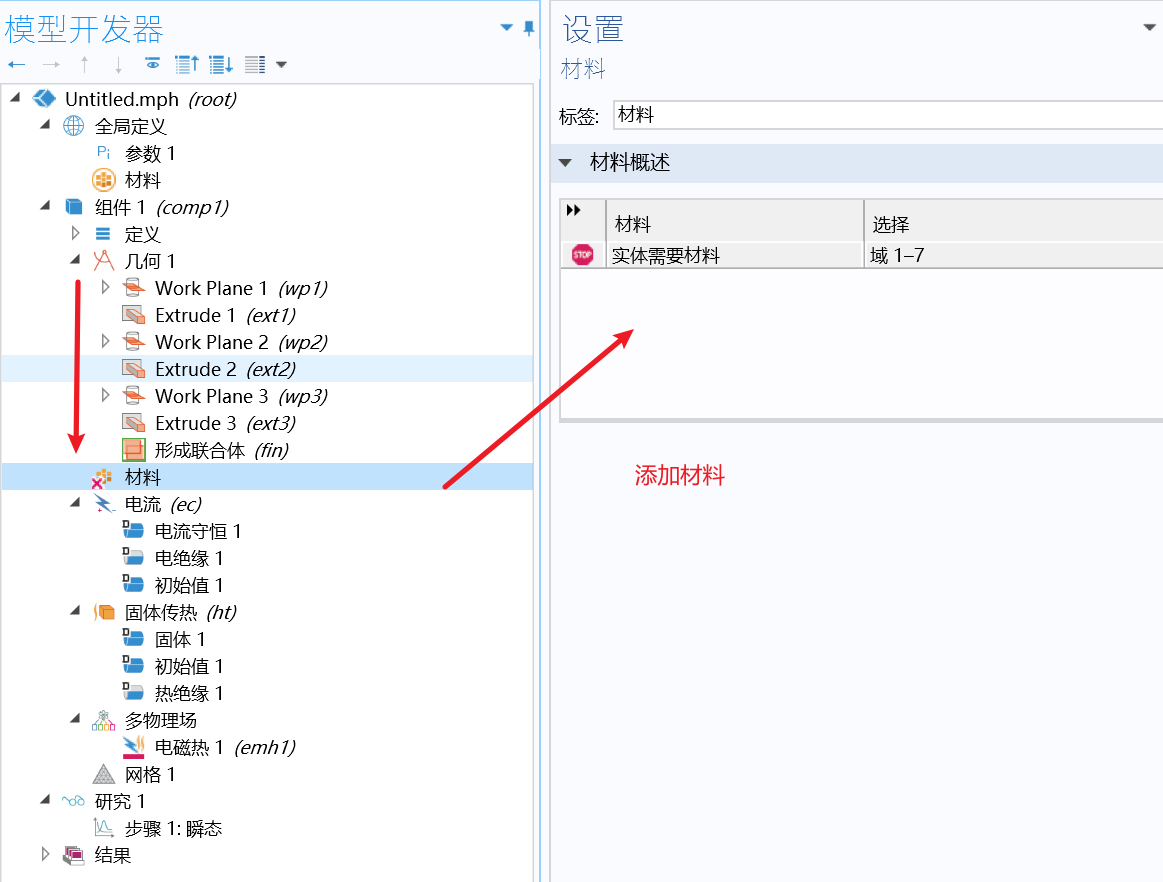Click the 网格 1 mesh icon

[104, 774]
